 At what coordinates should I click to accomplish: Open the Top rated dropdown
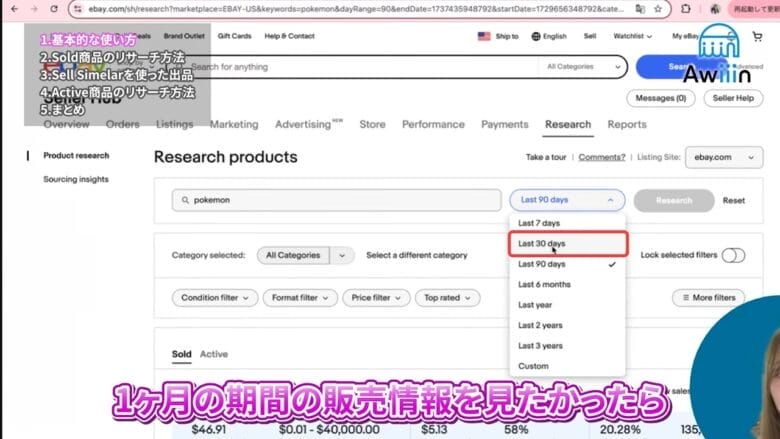(x=447, y=298)
